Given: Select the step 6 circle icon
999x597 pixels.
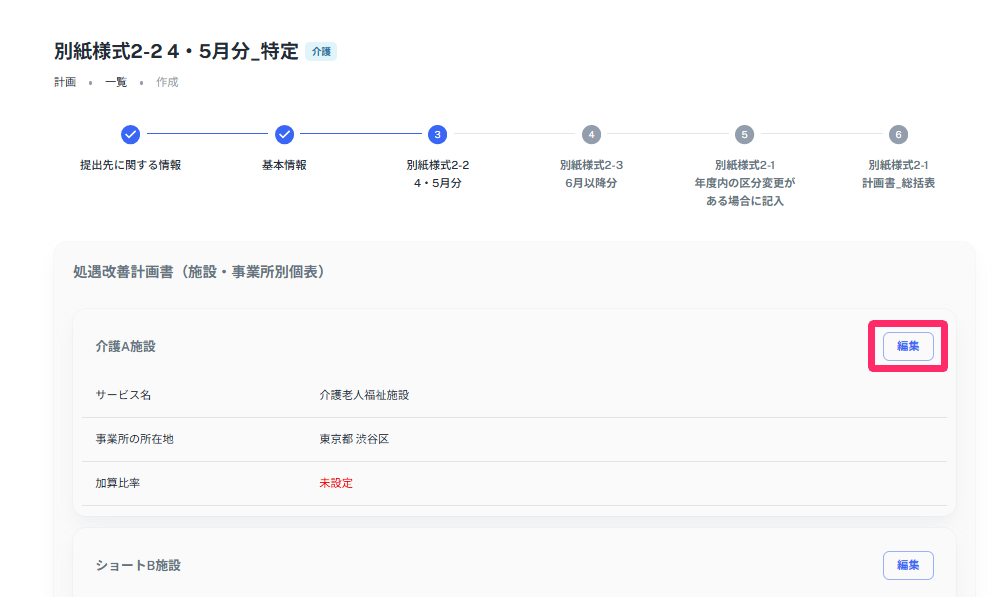Looking at the screenshot, I should click(898, 134).
